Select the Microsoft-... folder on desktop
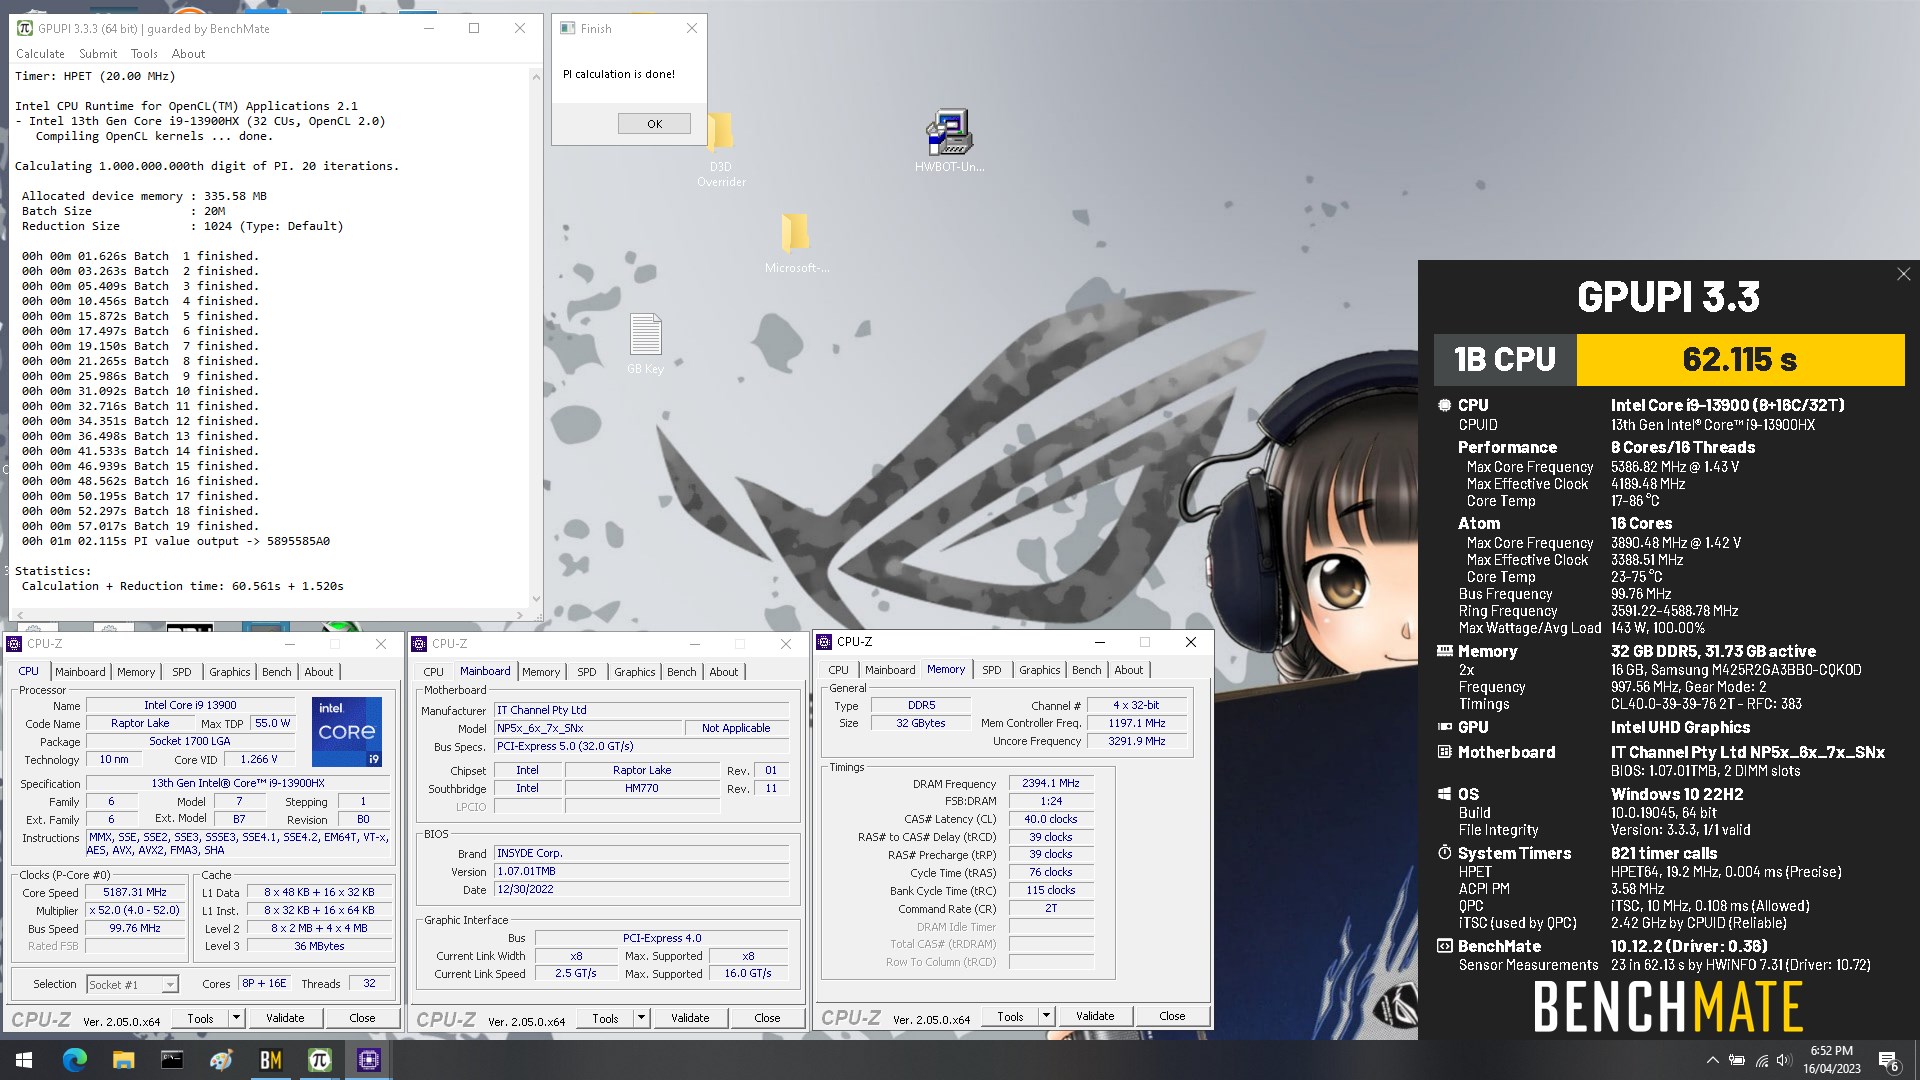 796,243
